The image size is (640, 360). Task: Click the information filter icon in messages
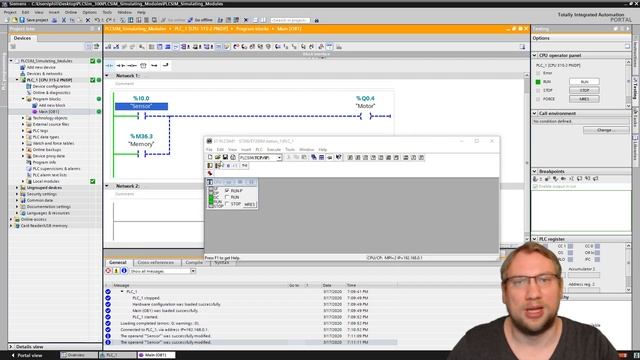pyautogui.click(x=124, y=271)
